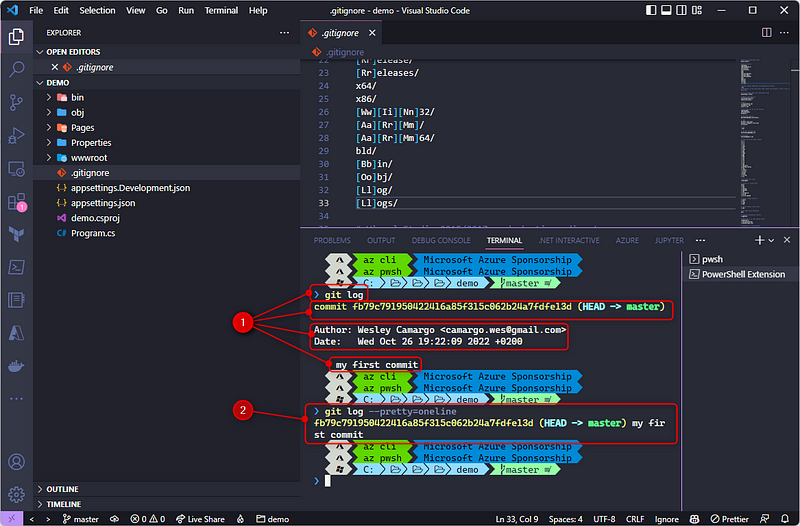This screenshot has width=800, height=526.
Task: Open the Search view in activity bar
Action: pos(16,69)
